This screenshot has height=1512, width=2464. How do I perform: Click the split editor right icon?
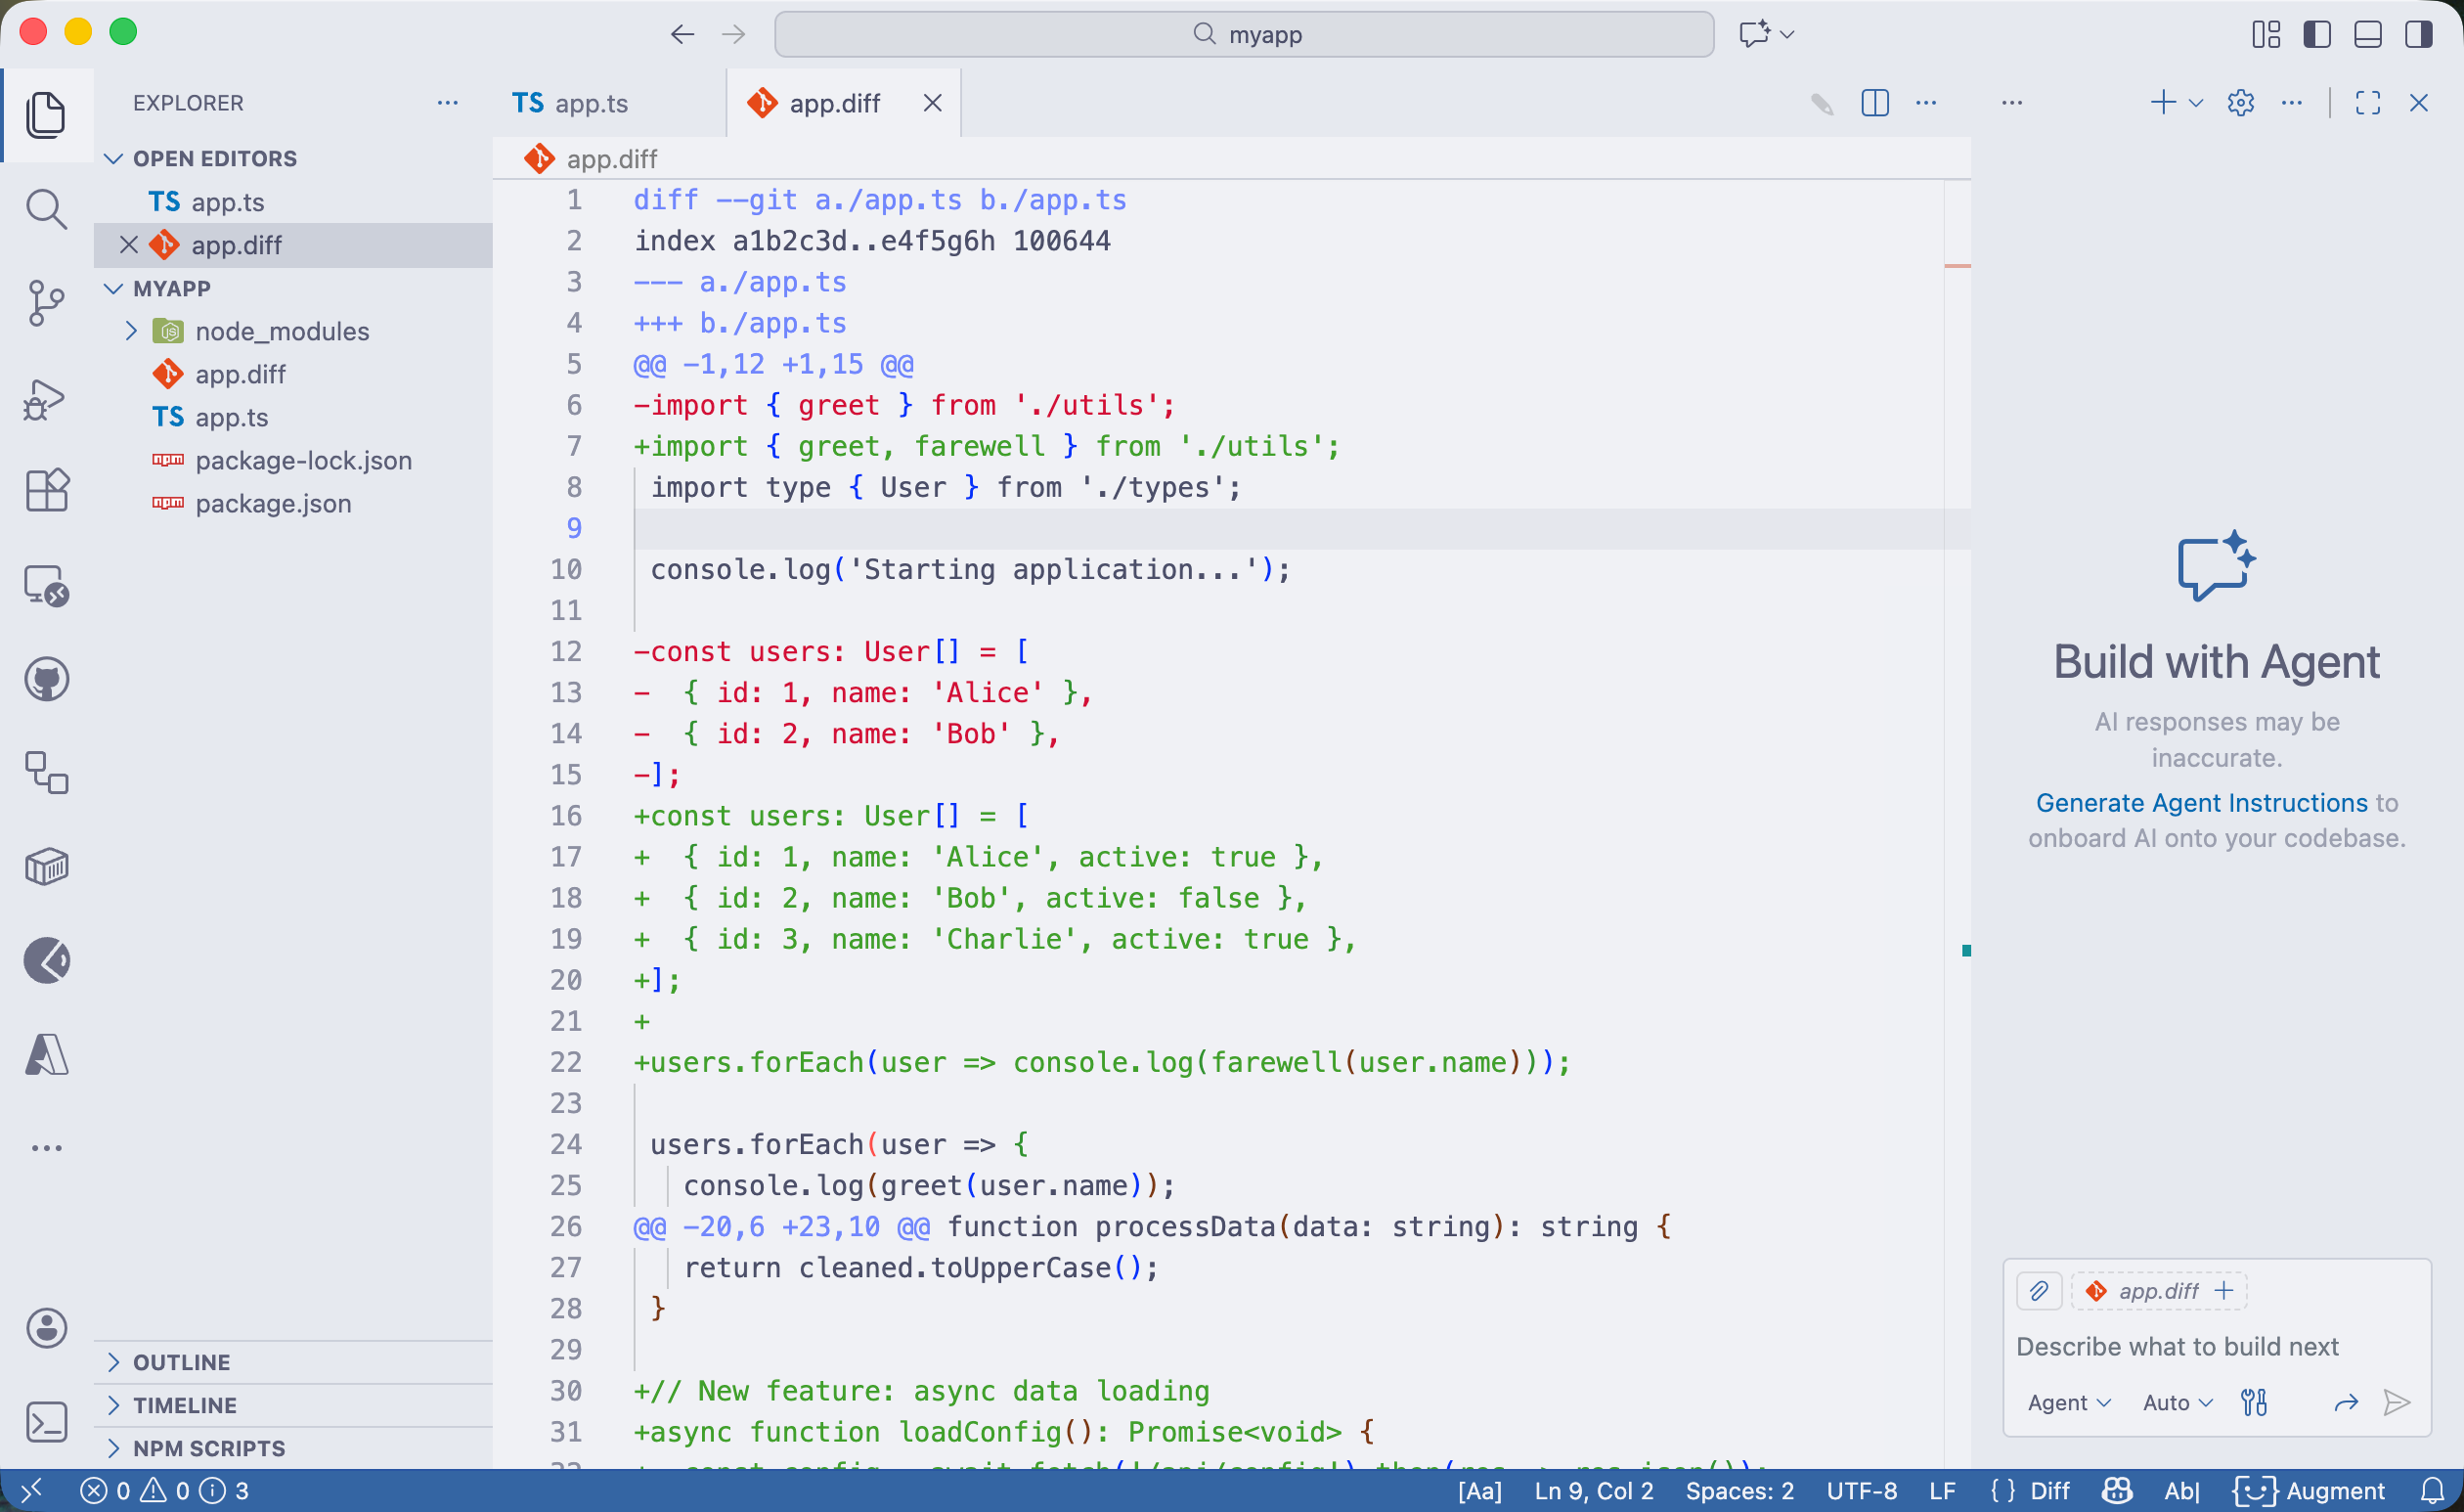[x=1874, y=103]
